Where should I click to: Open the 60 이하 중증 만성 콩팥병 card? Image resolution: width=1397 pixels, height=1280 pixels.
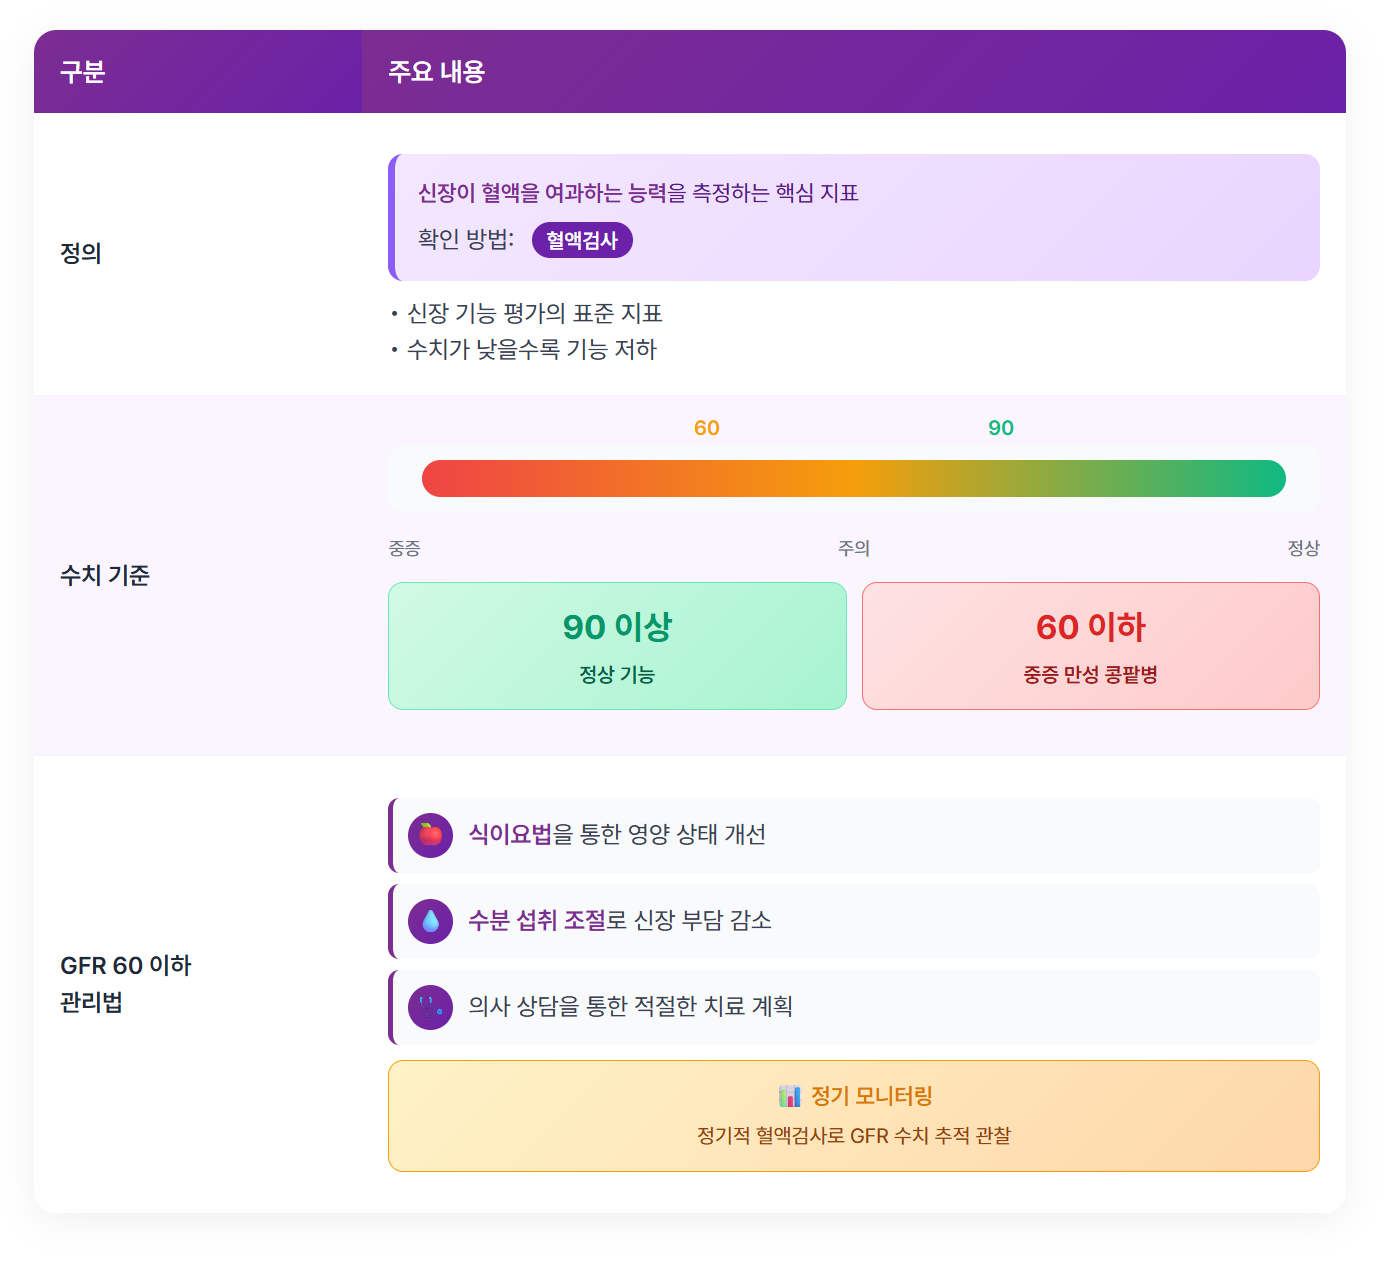[x=1091, y=646]
